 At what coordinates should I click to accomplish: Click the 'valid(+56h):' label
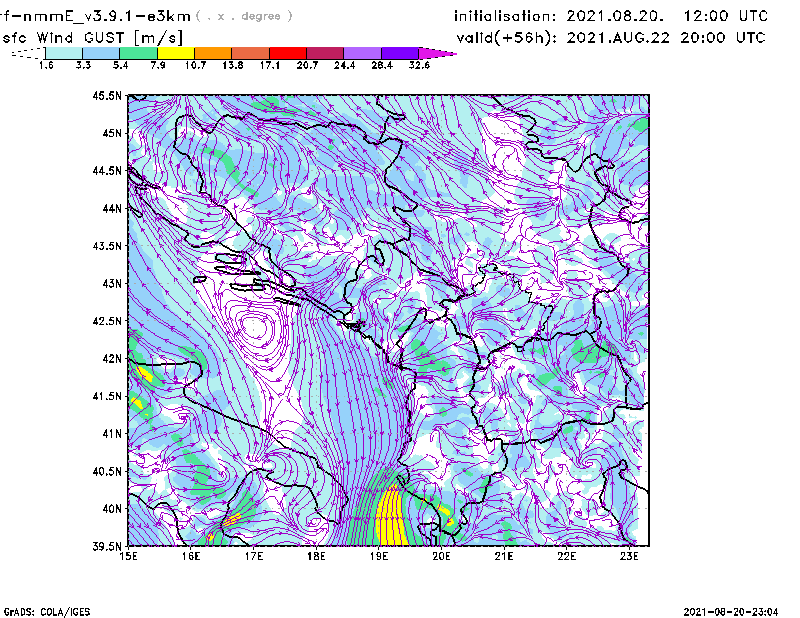pos(507,38)
